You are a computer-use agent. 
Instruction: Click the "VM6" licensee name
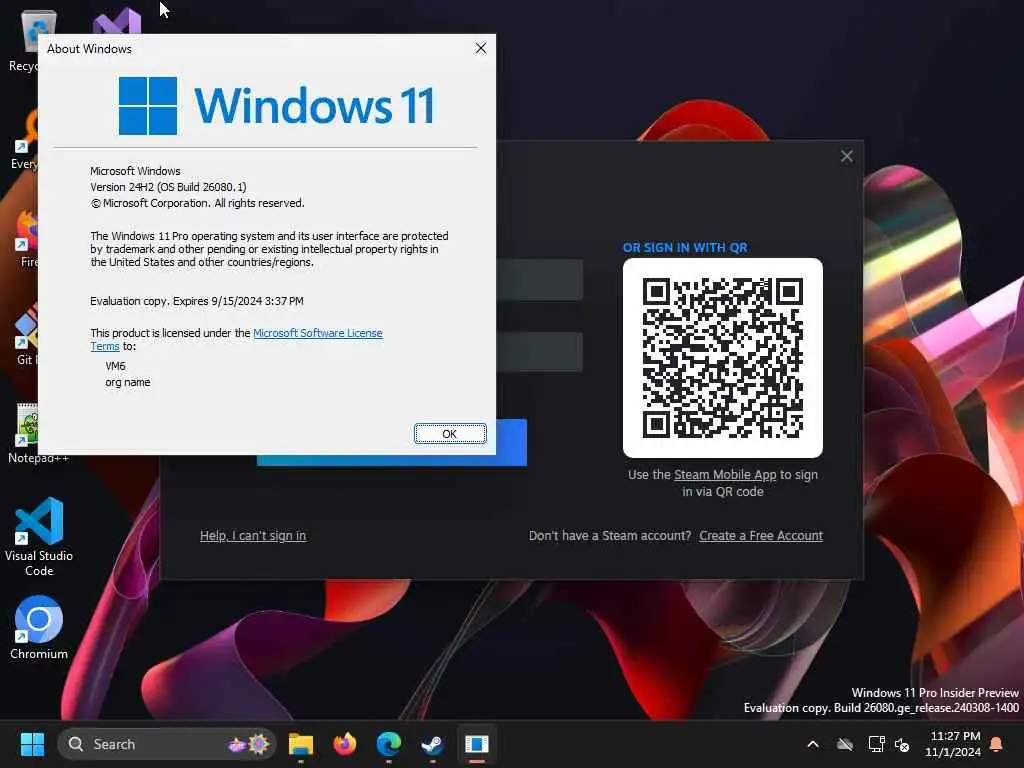115,366
